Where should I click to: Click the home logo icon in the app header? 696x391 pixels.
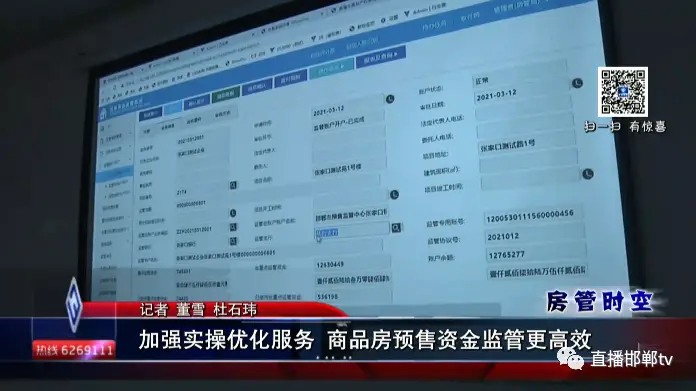tap(103, 113)
